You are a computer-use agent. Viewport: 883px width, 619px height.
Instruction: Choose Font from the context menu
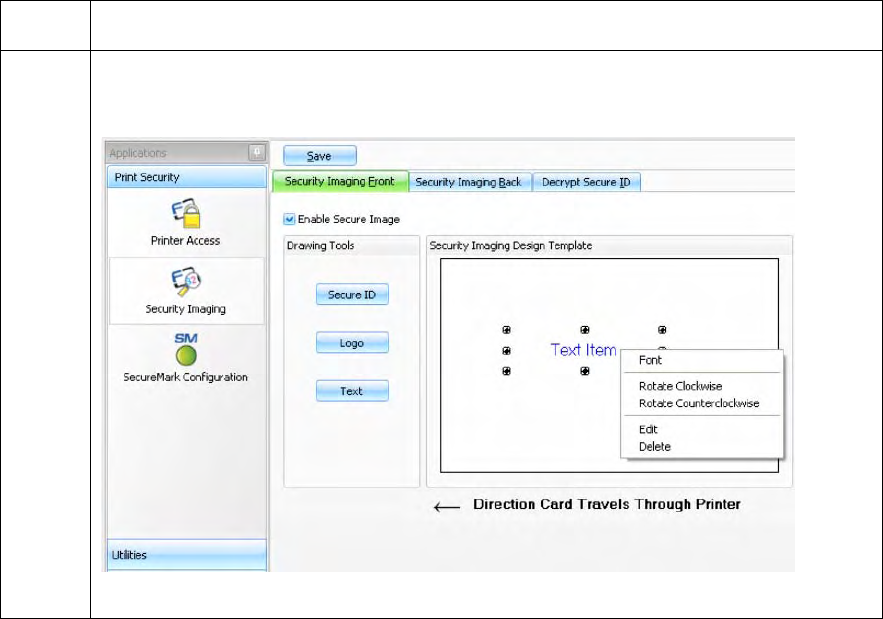tap(650, 360)
